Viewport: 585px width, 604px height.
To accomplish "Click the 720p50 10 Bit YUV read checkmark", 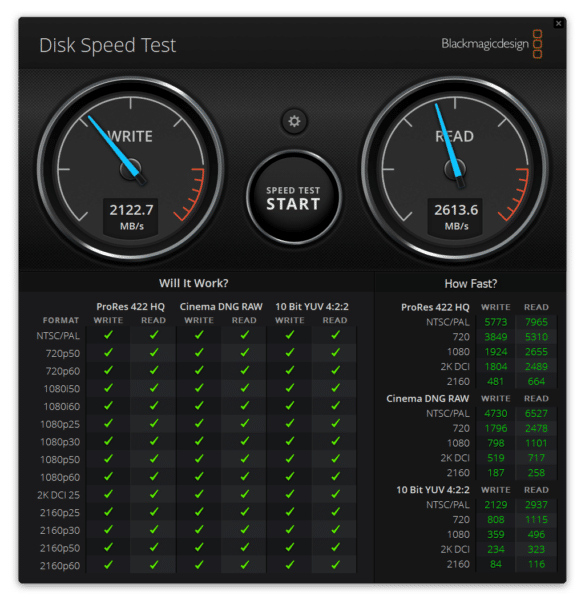I will [335, 353].
